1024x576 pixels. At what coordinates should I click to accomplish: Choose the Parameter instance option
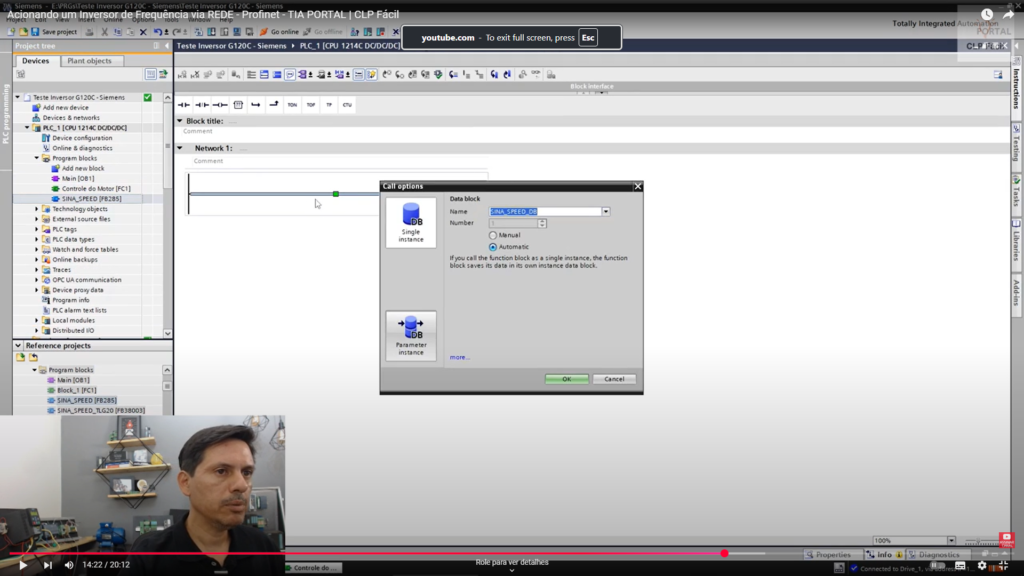[411, 336]
